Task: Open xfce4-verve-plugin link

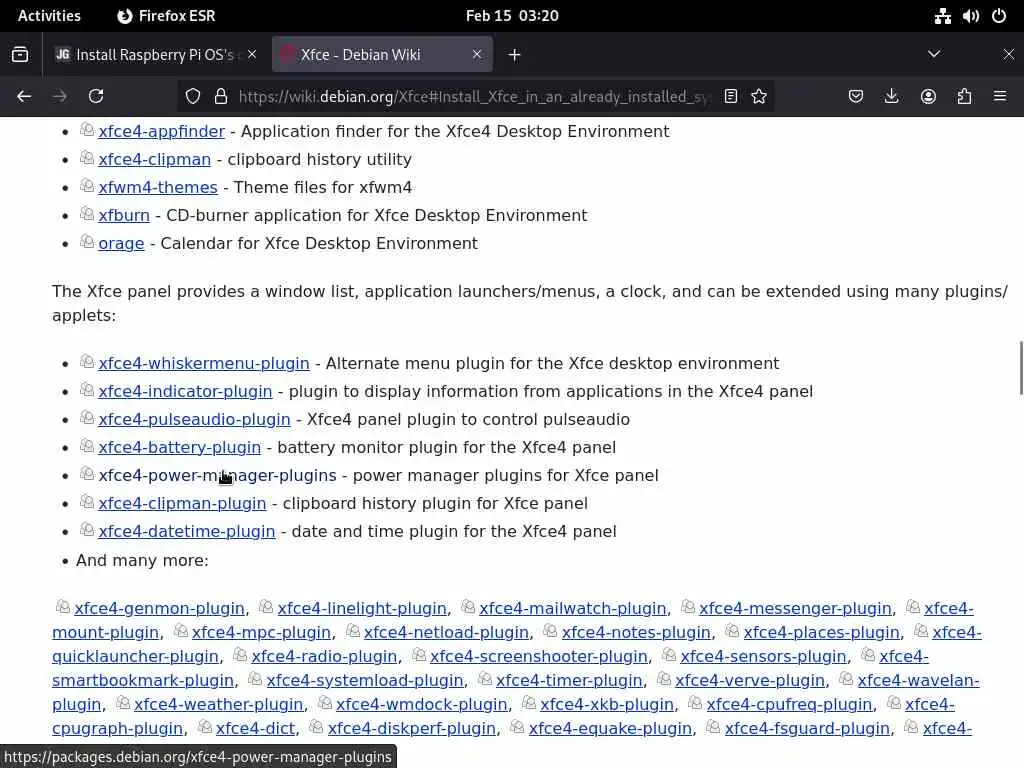Action: click(750, 681)
